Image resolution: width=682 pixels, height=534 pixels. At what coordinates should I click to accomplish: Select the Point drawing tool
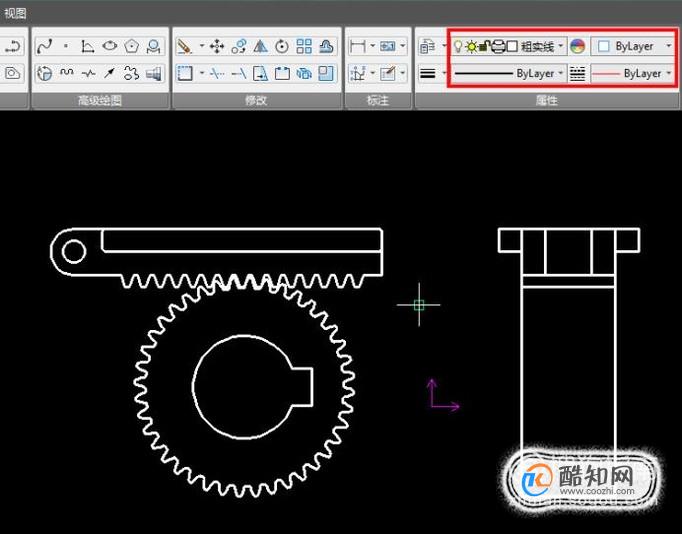tap(66, 46)
